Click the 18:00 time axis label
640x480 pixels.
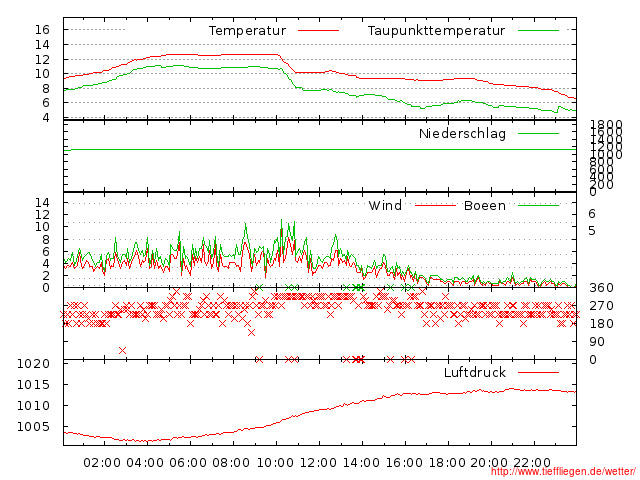(x=447, y=463)
